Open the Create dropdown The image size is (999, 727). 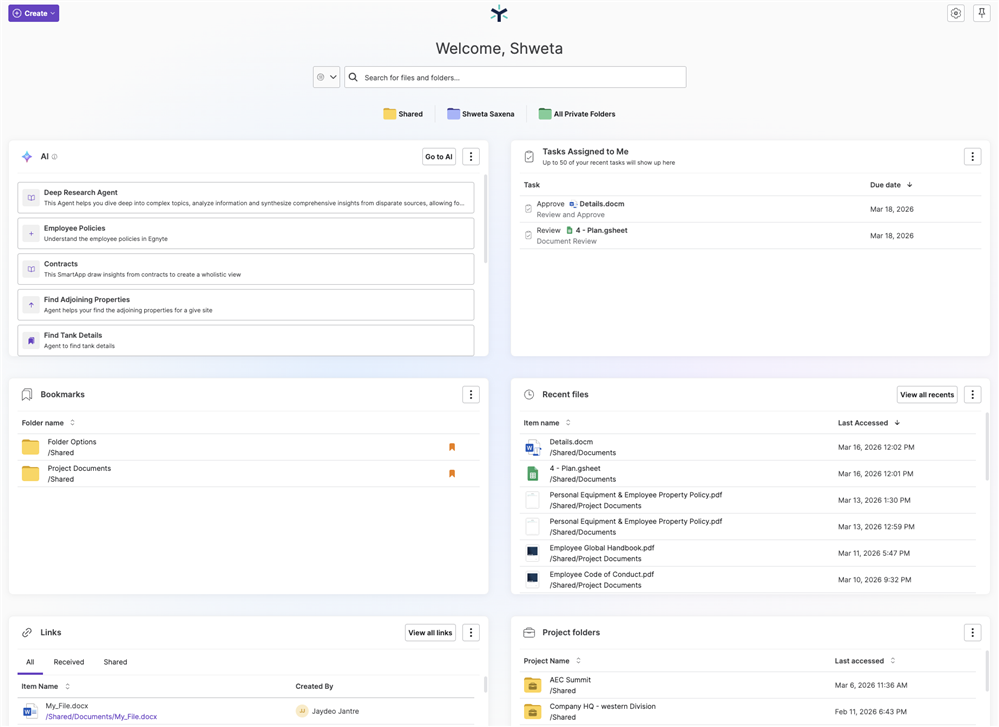[33, 12]
